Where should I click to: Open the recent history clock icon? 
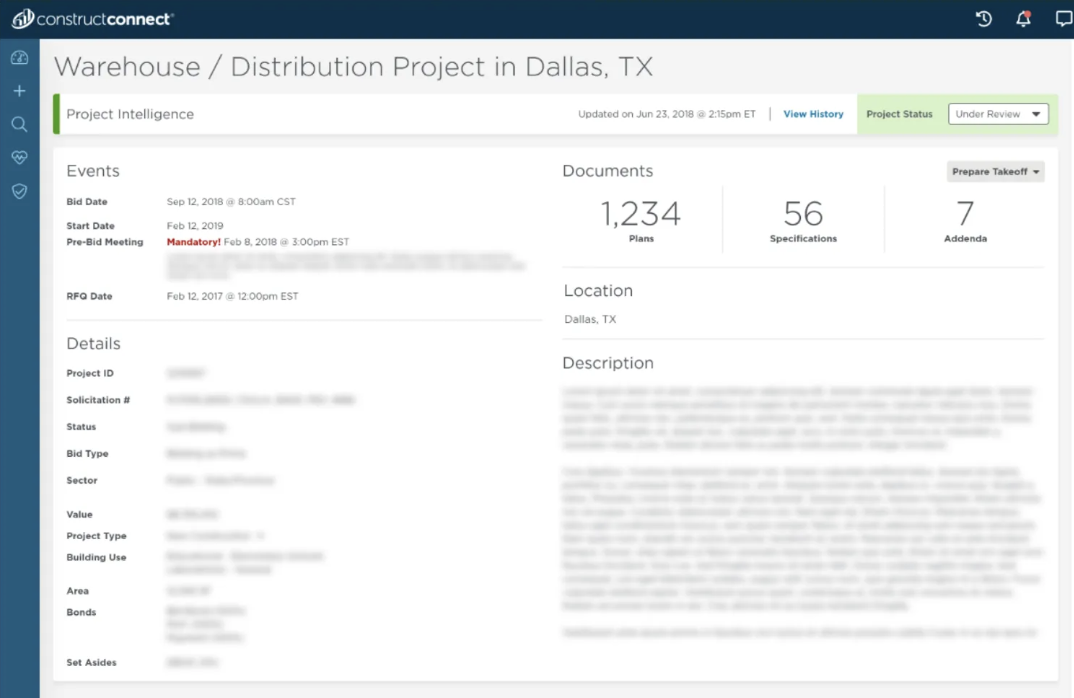point(983,19)
